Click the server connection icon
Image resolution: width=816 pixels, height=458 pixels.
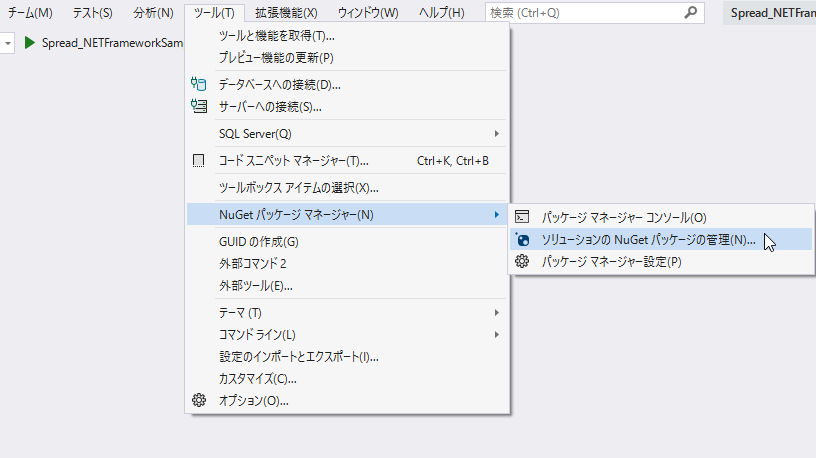click(x=198, y=106)
